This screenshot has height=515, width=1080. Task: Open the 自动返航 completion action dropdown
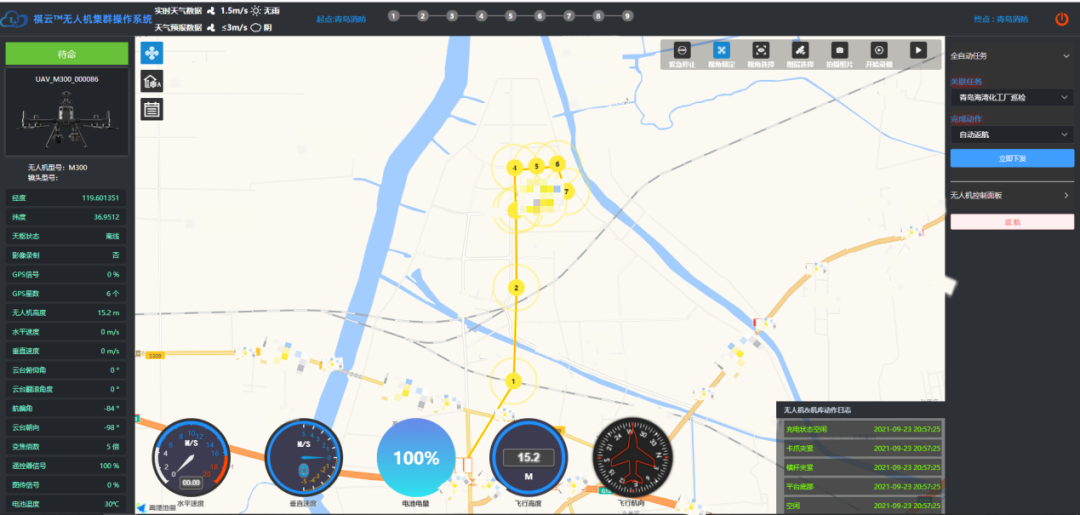1011,134
